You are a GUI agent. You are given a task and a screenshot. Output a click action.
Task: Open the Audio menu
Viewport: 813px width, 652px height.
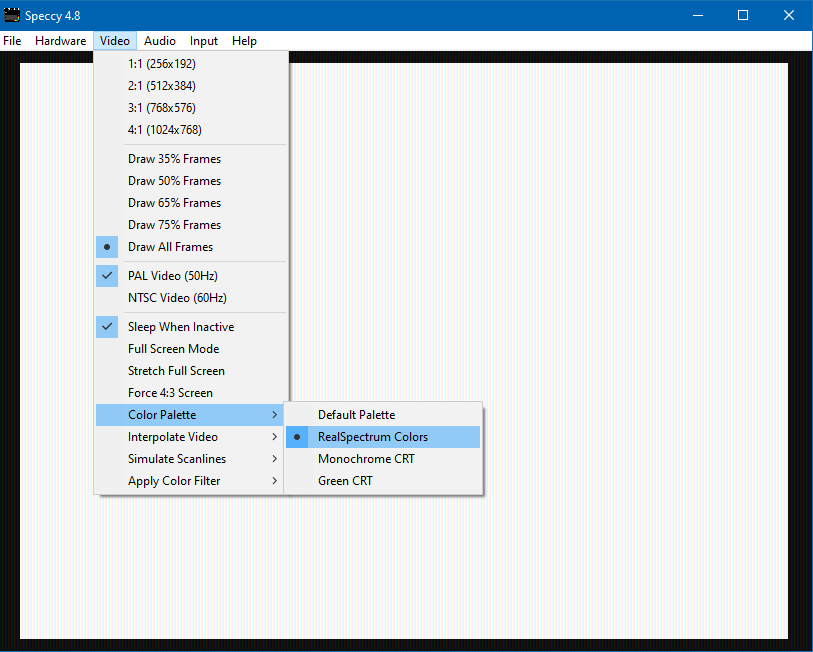[x=159, y=41]
